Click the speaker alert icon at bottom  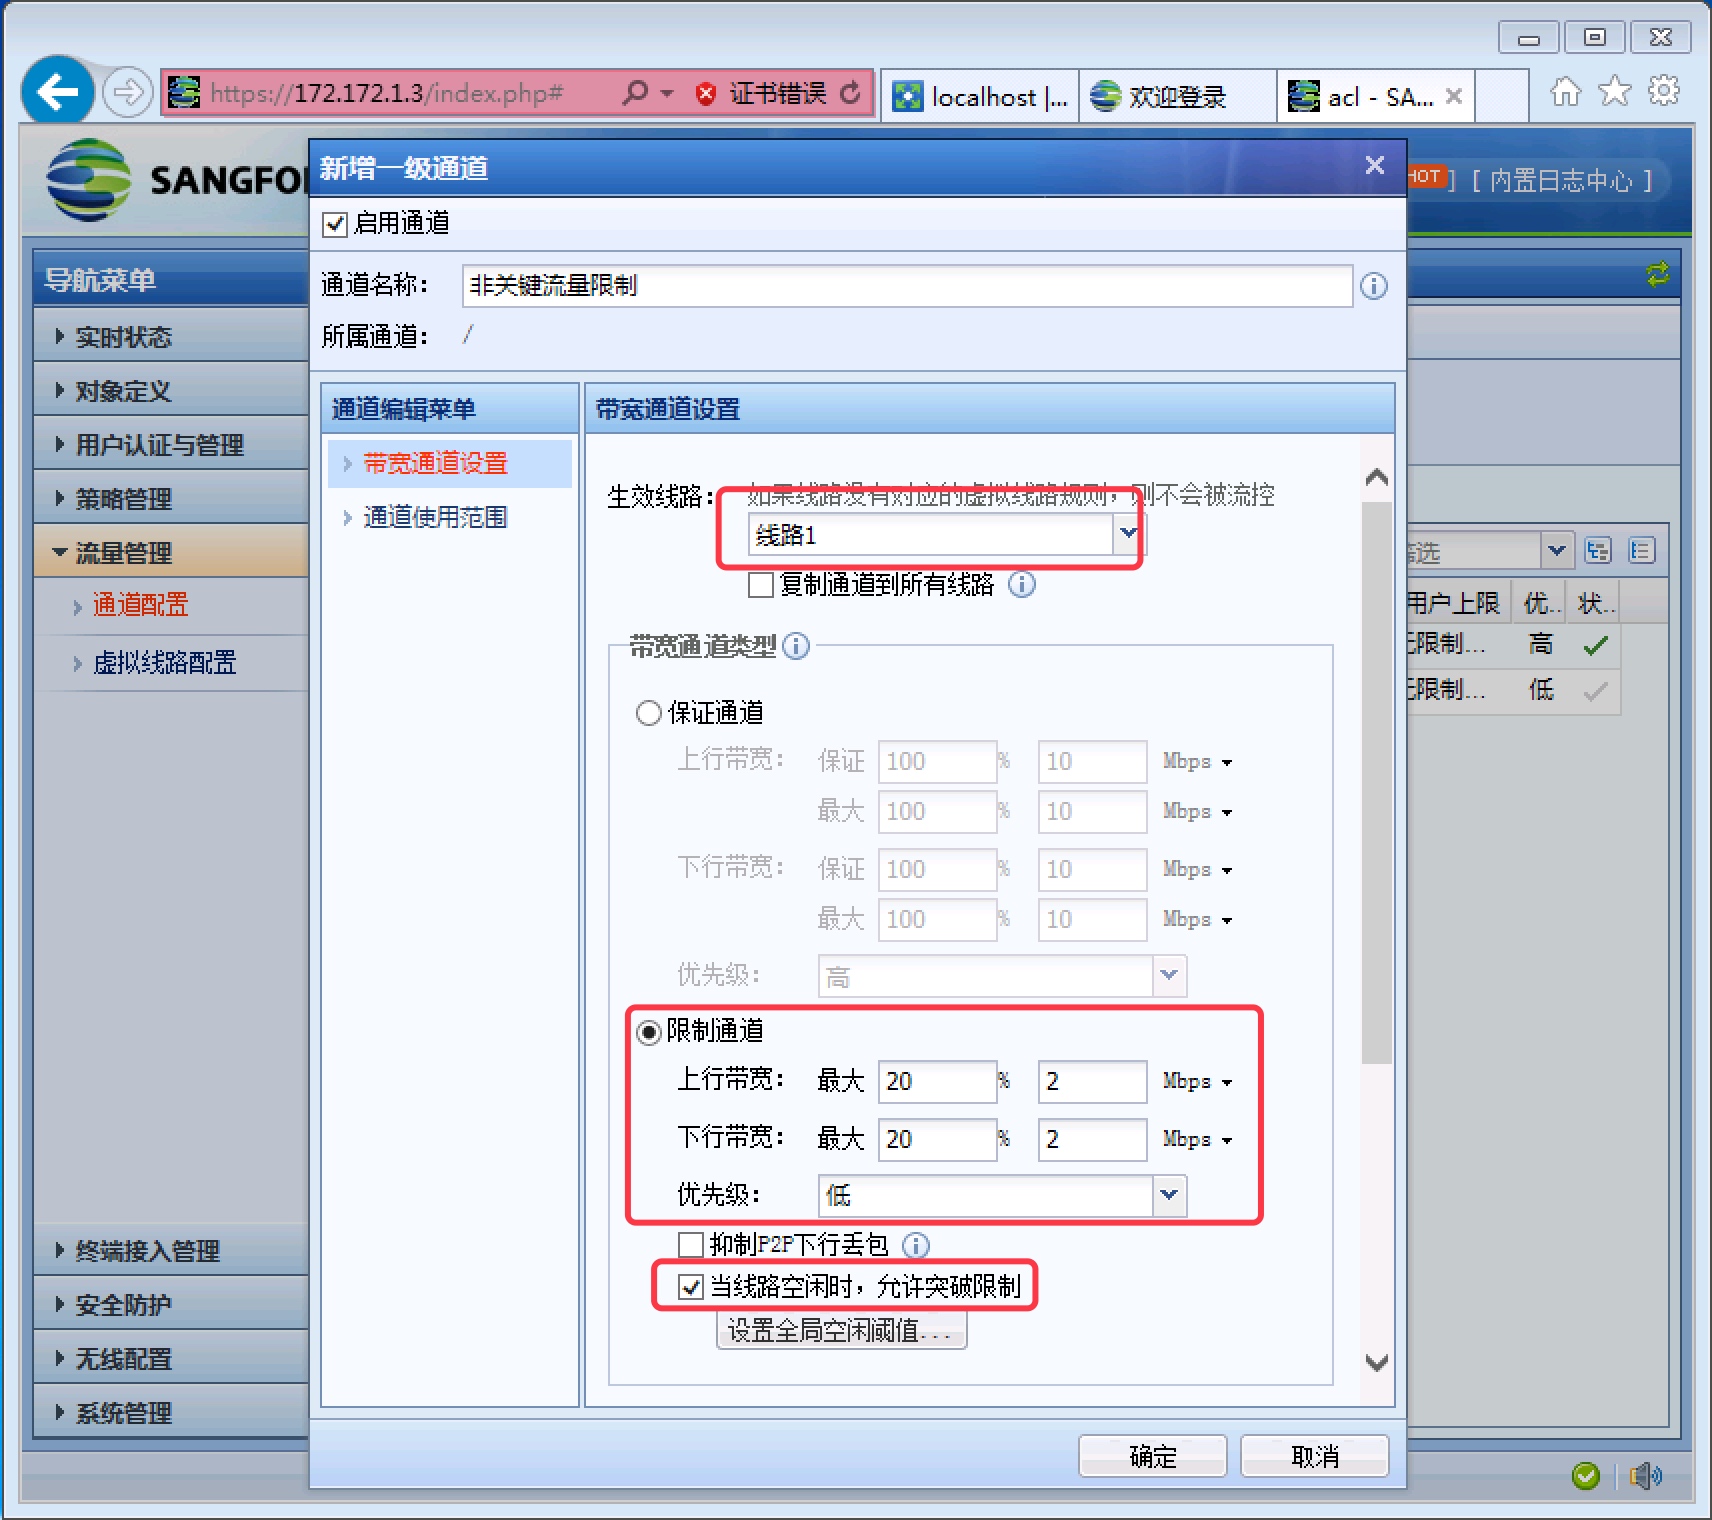1645,1475
